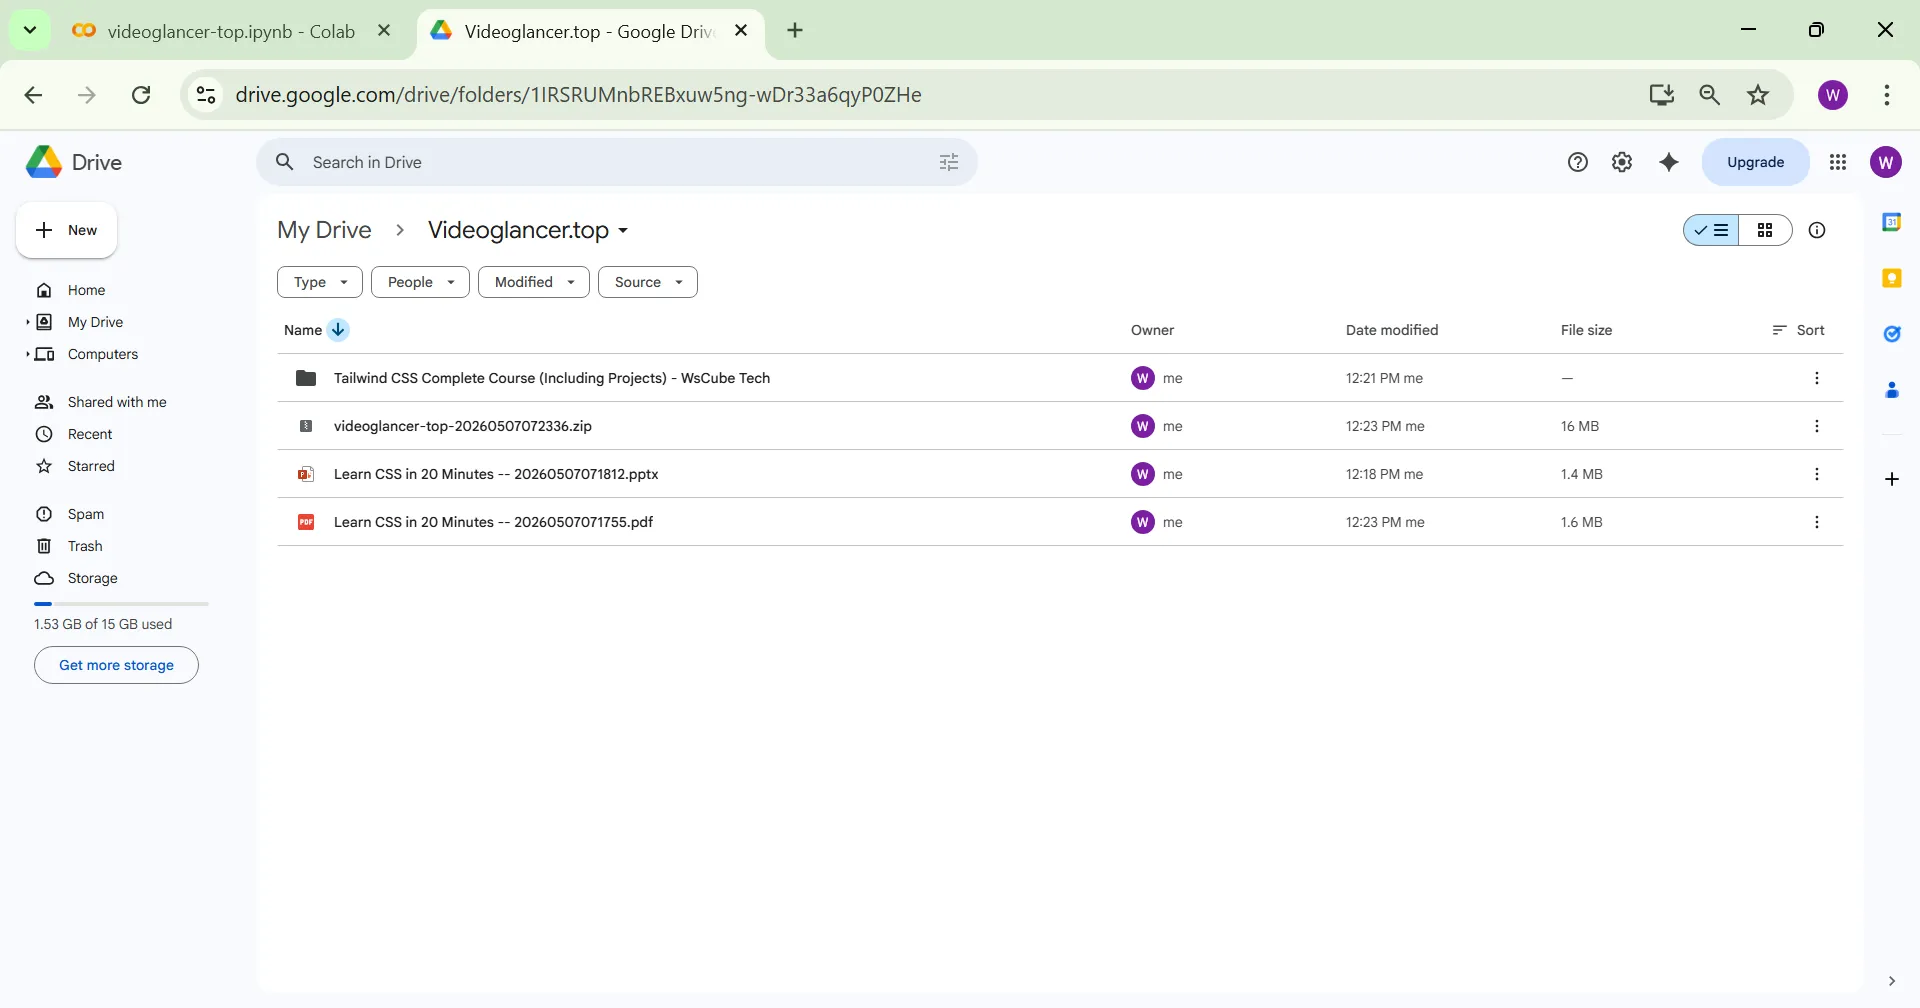
Task: Open Sort options menu
Action: (1798, 330)
